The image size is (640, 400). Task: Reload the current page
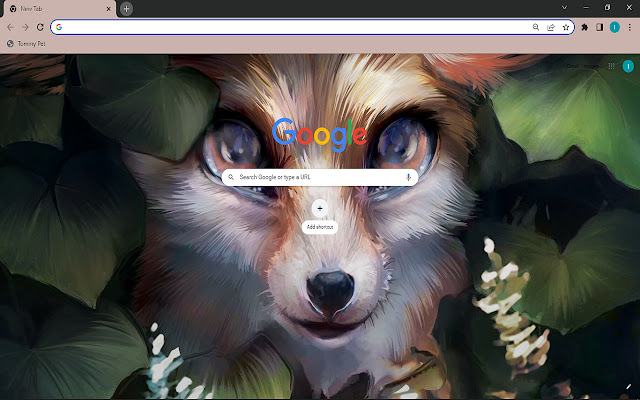coord(40,27)
